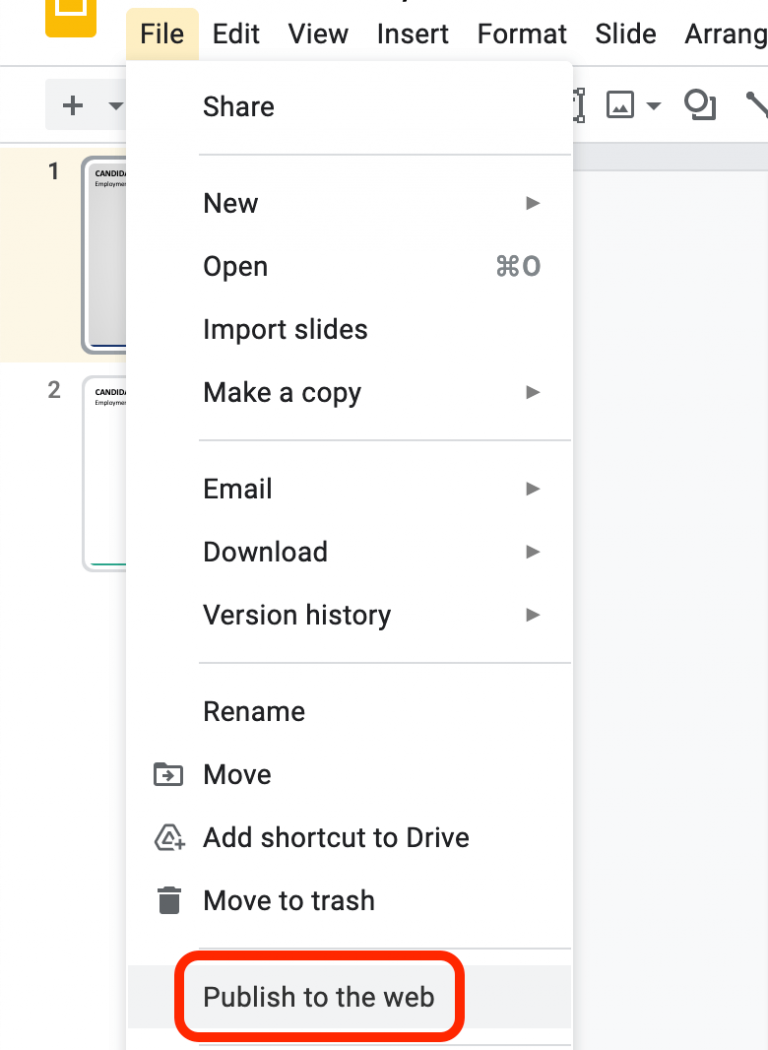Screen dimensions: 768x1050
Task: Select the Text box tool
Action: [x=578, y=105]
